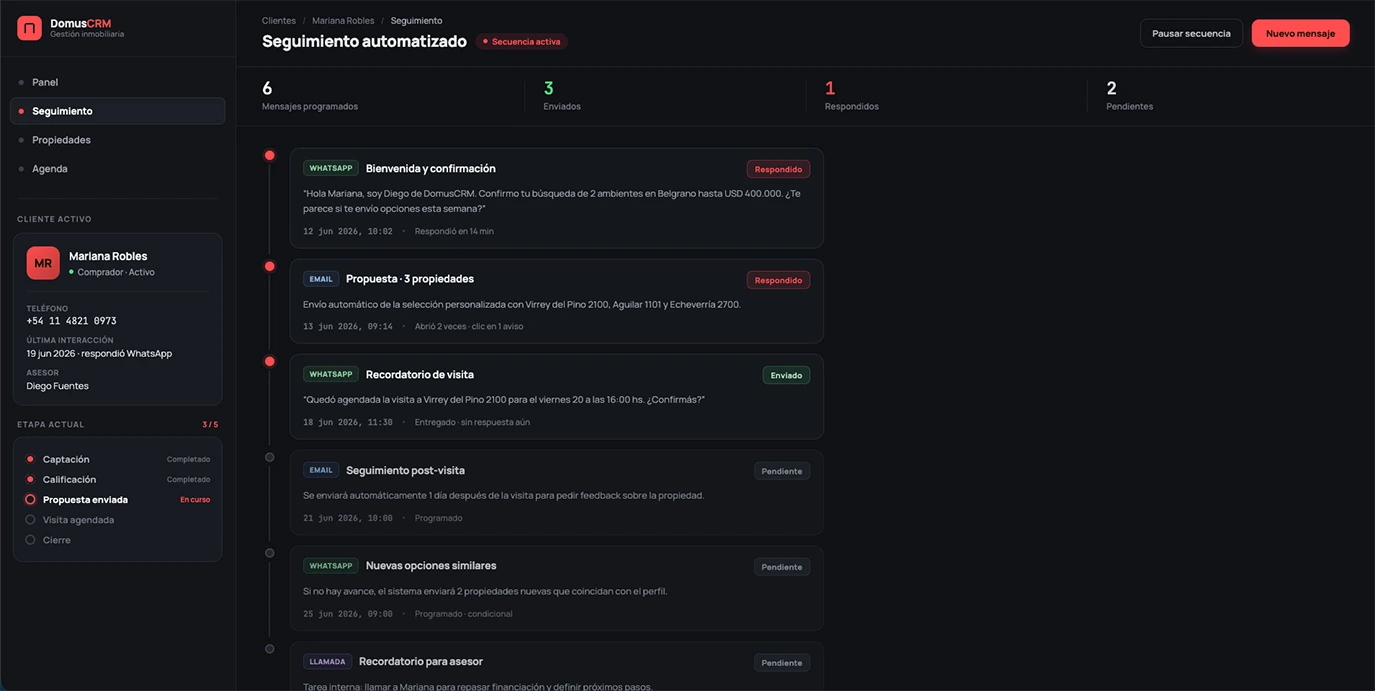Click the Respondió en 14 min note
Screen dimensions: 1375x691
(x=454, y=231)
